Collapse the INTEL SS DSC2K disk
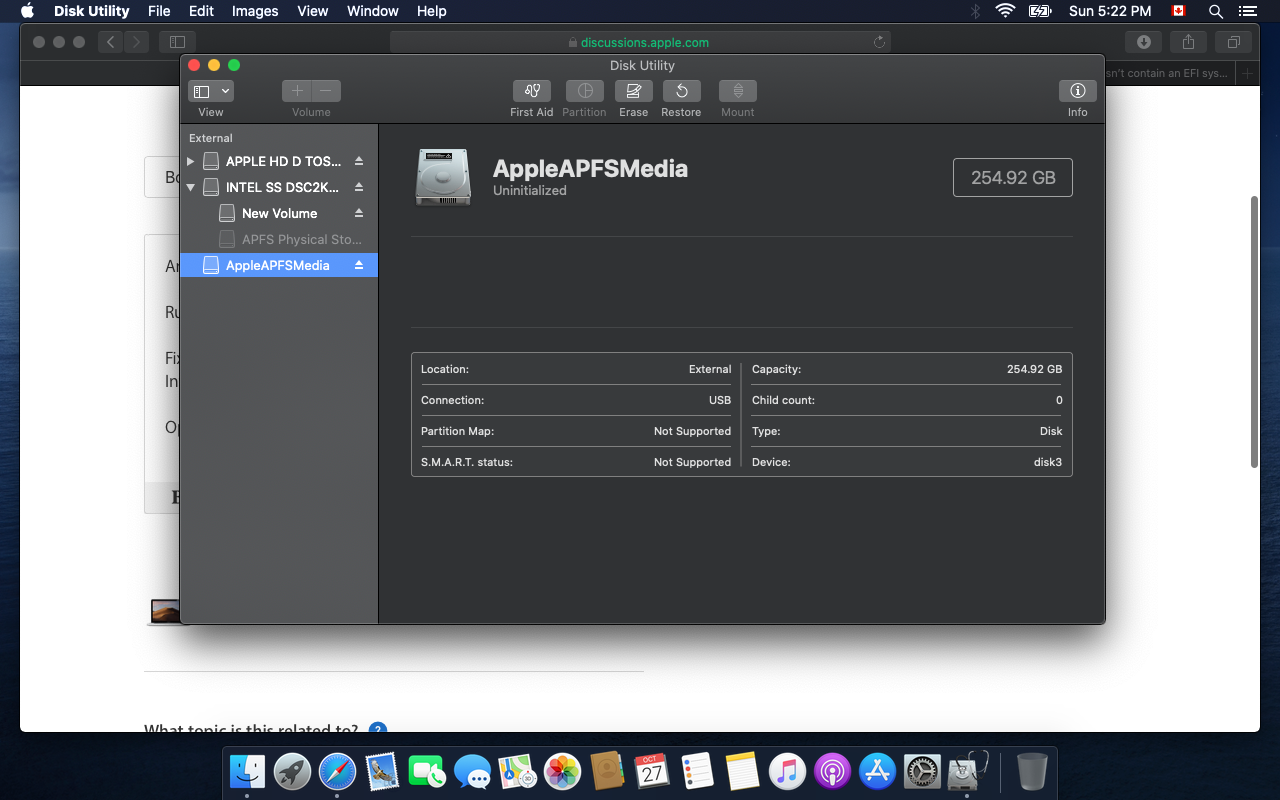The width and height of the screenshot is (1280, 800). (x=191, y=187)
